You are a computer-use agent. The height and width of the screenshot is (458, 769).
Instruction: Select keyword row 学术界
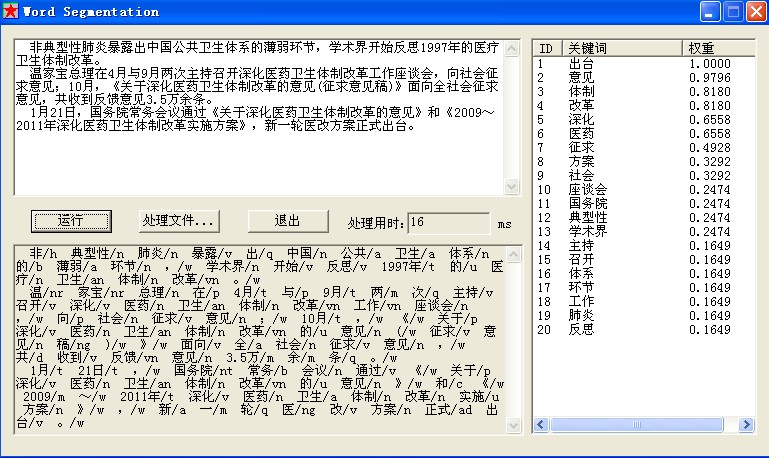pos(644,231)
